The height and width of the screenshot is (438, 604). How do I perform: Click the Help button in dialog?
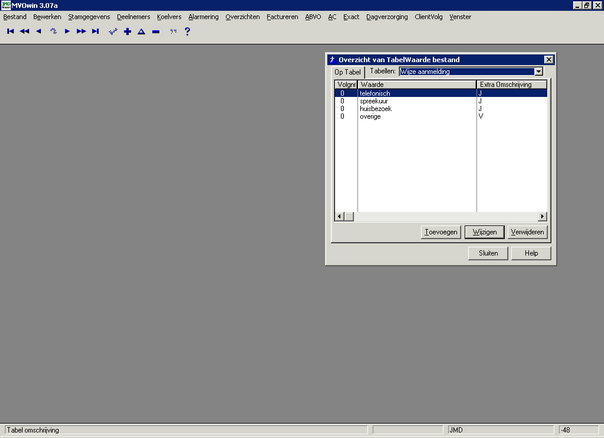click(531, 253)
